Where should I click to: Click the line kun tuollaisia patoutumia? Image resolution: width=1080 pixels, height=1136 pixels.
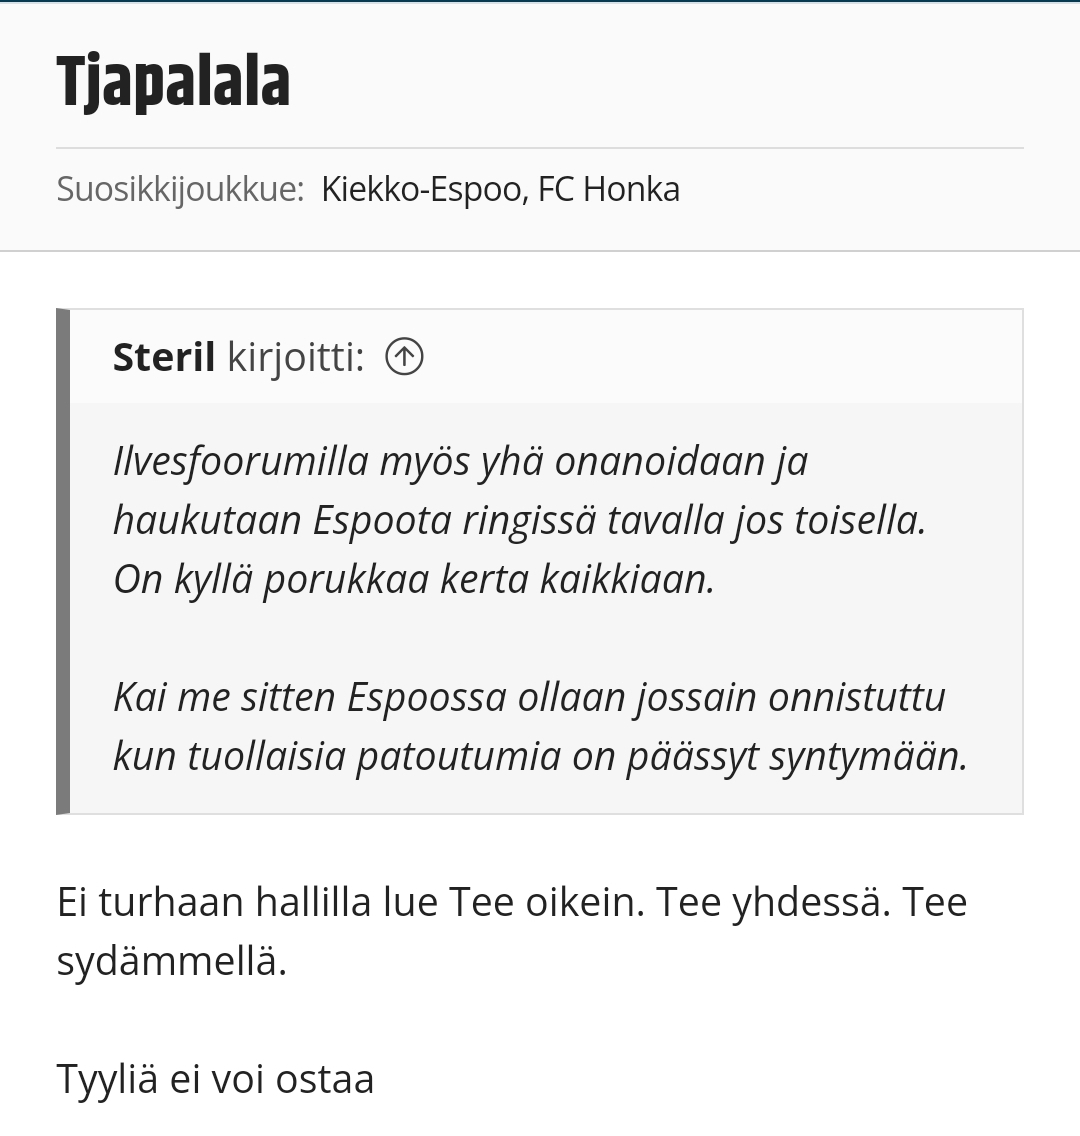540,756
